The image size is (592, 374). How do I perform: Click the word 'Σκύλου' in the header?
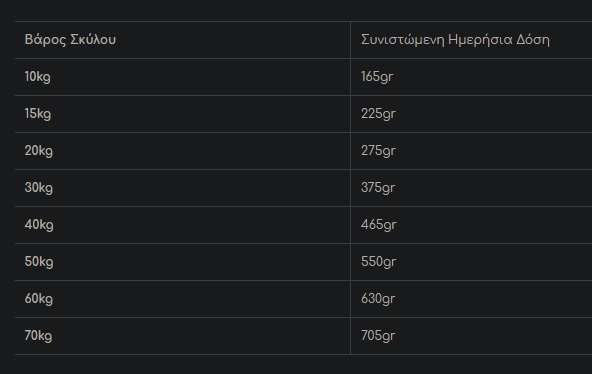(93, 39)
